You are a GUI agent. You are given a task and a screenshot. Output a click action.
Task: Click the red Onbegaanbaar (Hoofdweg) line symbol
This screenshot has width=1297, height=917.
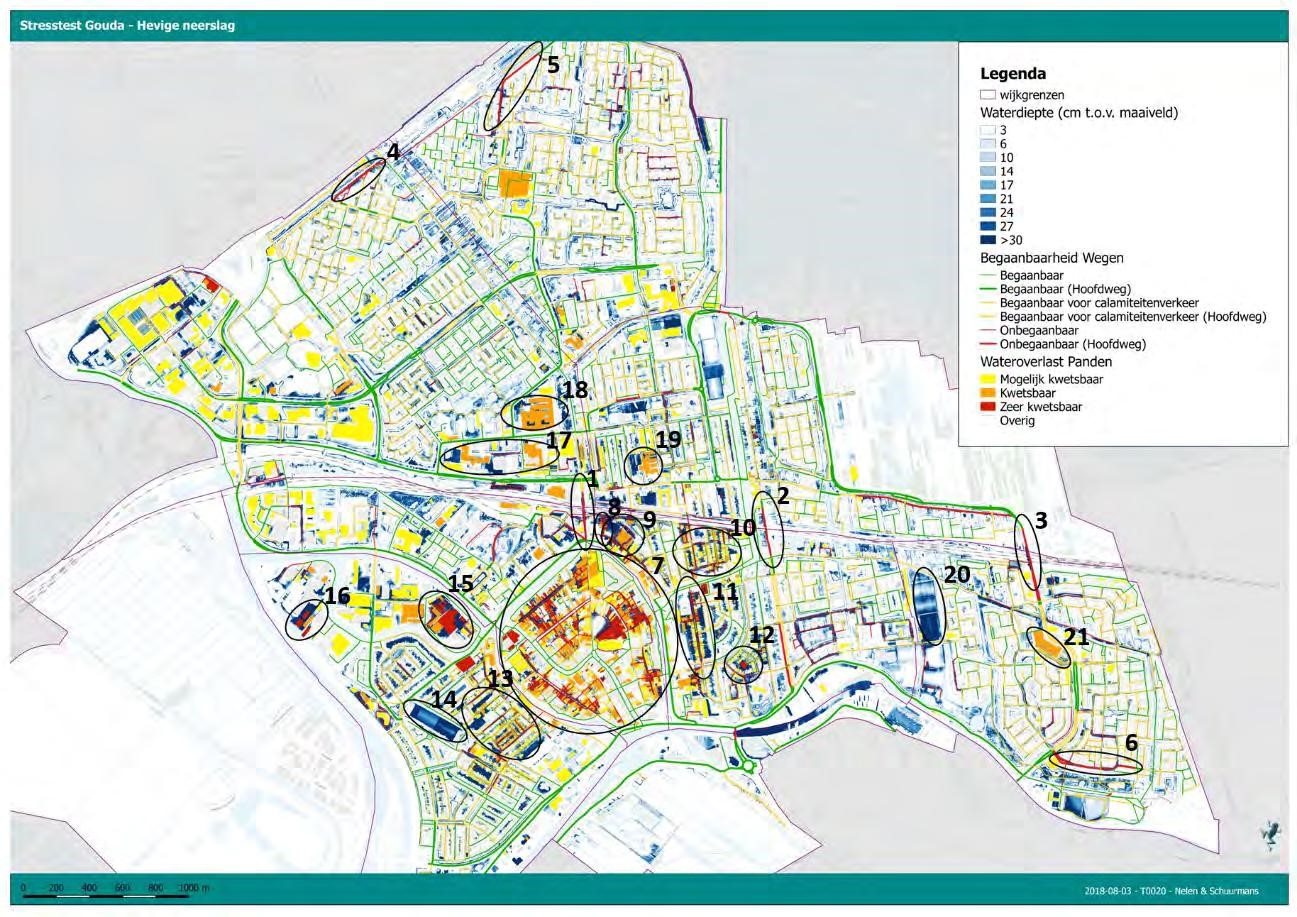click(987, 345)
